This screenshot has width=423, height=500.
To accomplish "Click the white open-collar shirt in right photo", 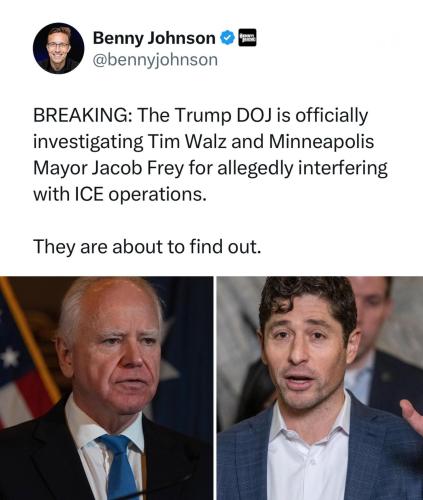I will tap(308, 455).
